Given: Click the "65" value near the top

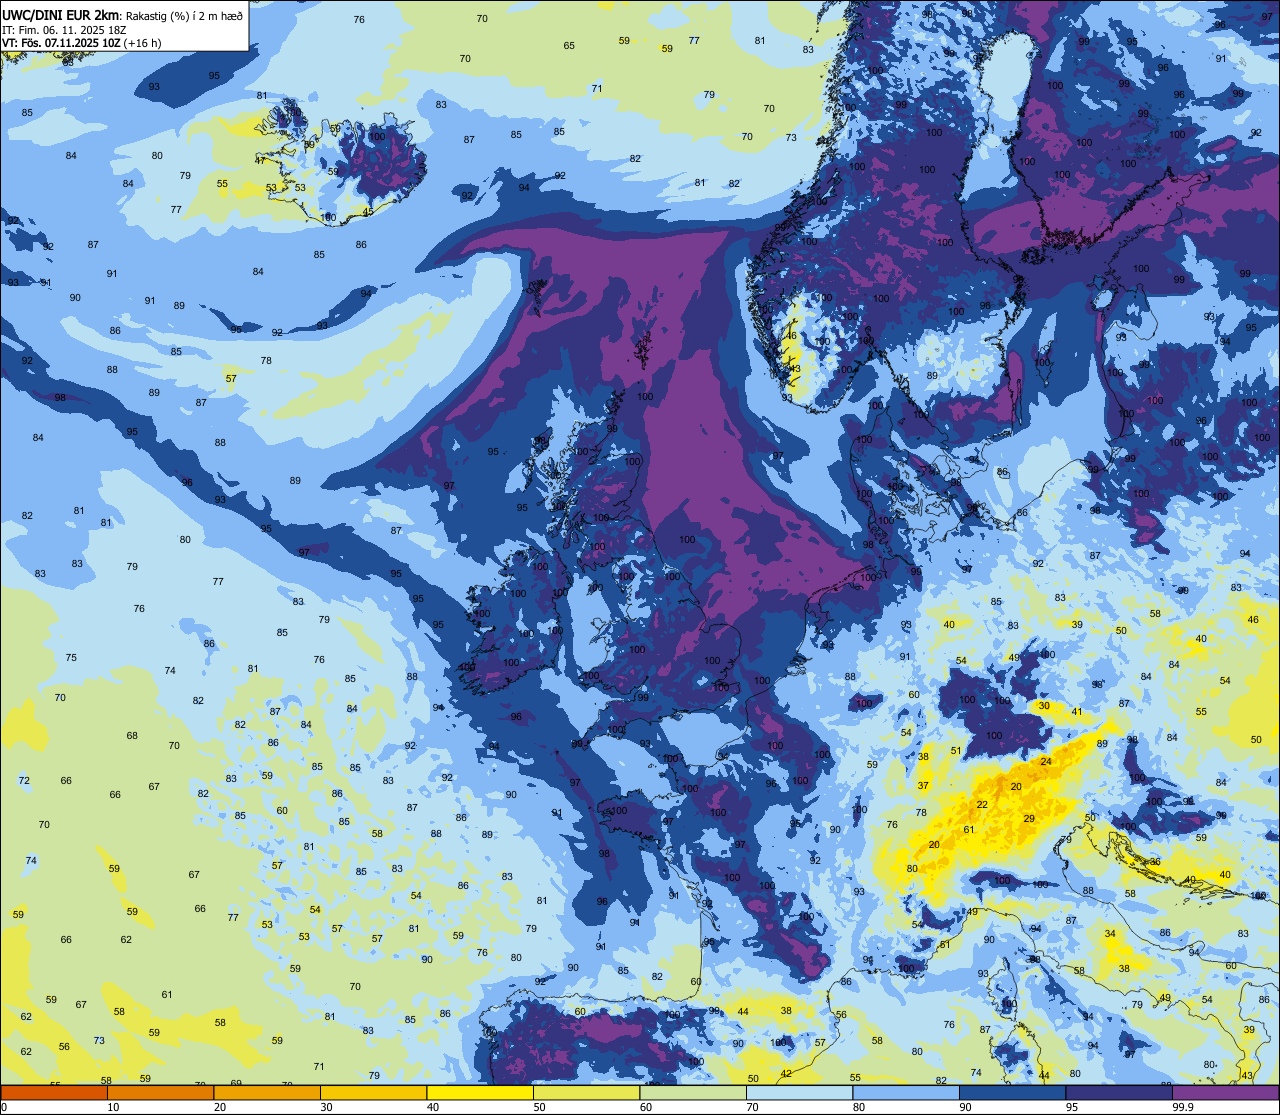Looking at the screenshot, I should point(569,46).
